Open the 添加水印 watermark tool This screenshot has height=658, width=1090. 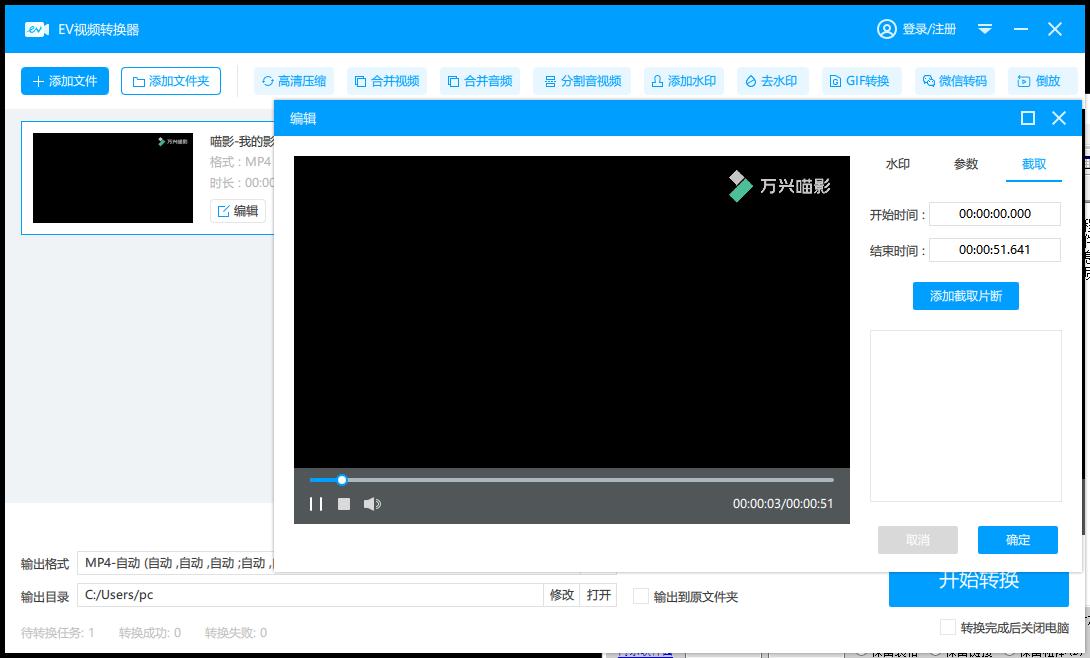coord(684,81)
